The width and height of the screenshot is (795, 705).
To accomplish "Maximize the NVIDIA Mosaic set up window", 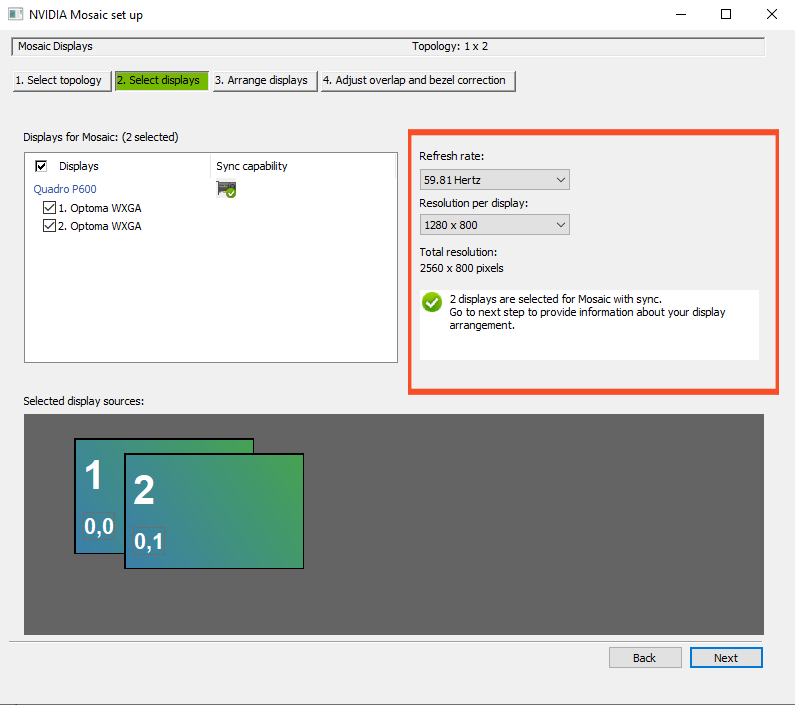I will click(x=726, y=14).
